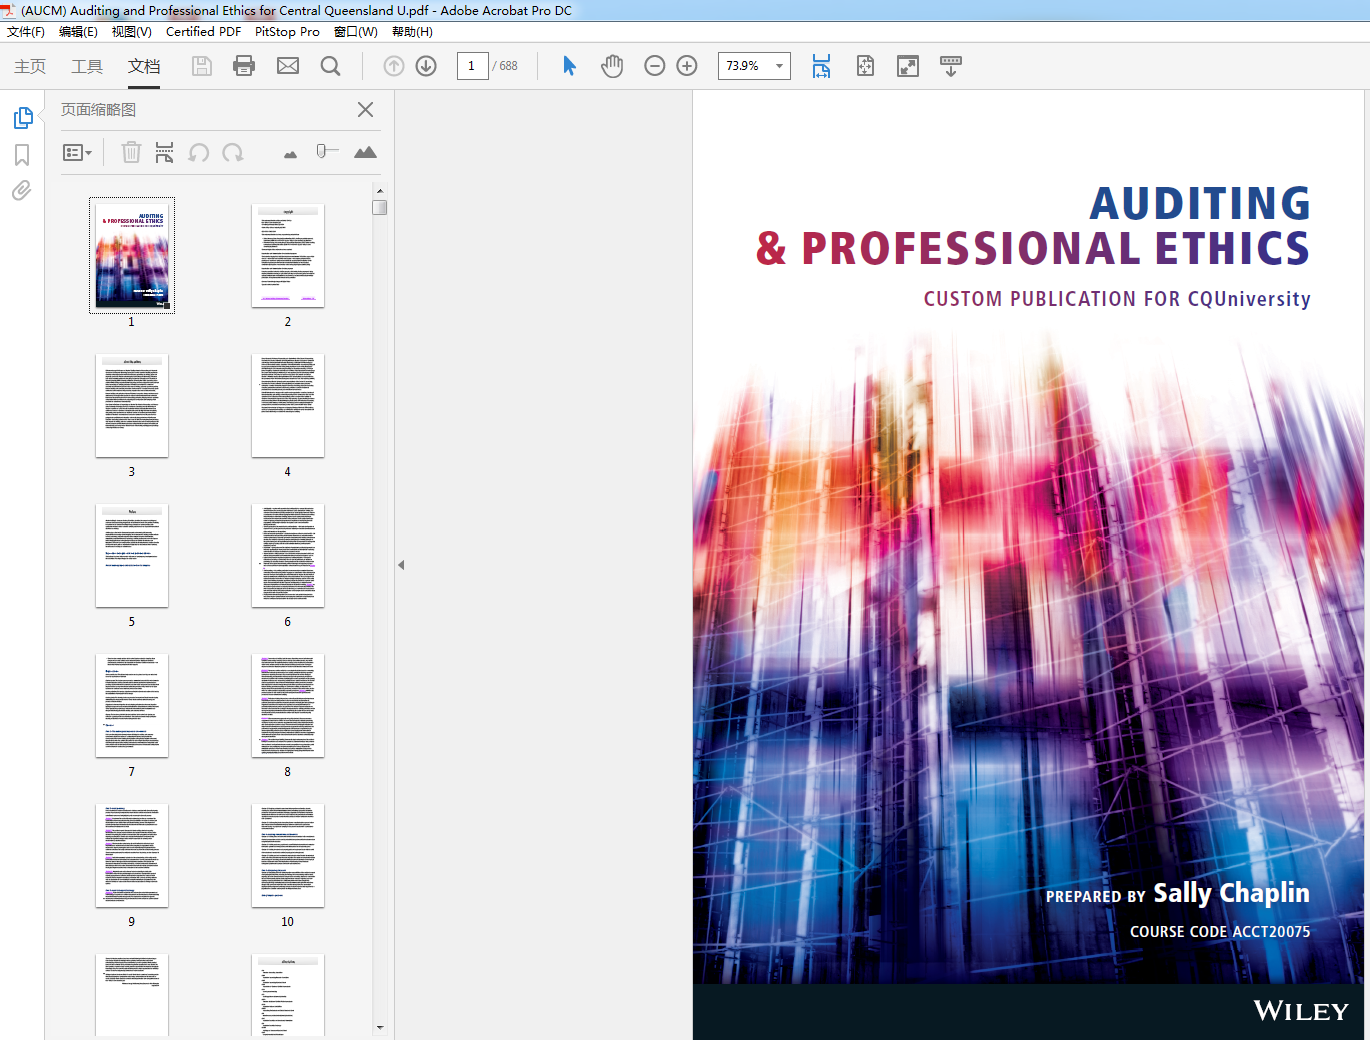
Task: Collapse the navigation pane arrow
Action: coord(401,565)
